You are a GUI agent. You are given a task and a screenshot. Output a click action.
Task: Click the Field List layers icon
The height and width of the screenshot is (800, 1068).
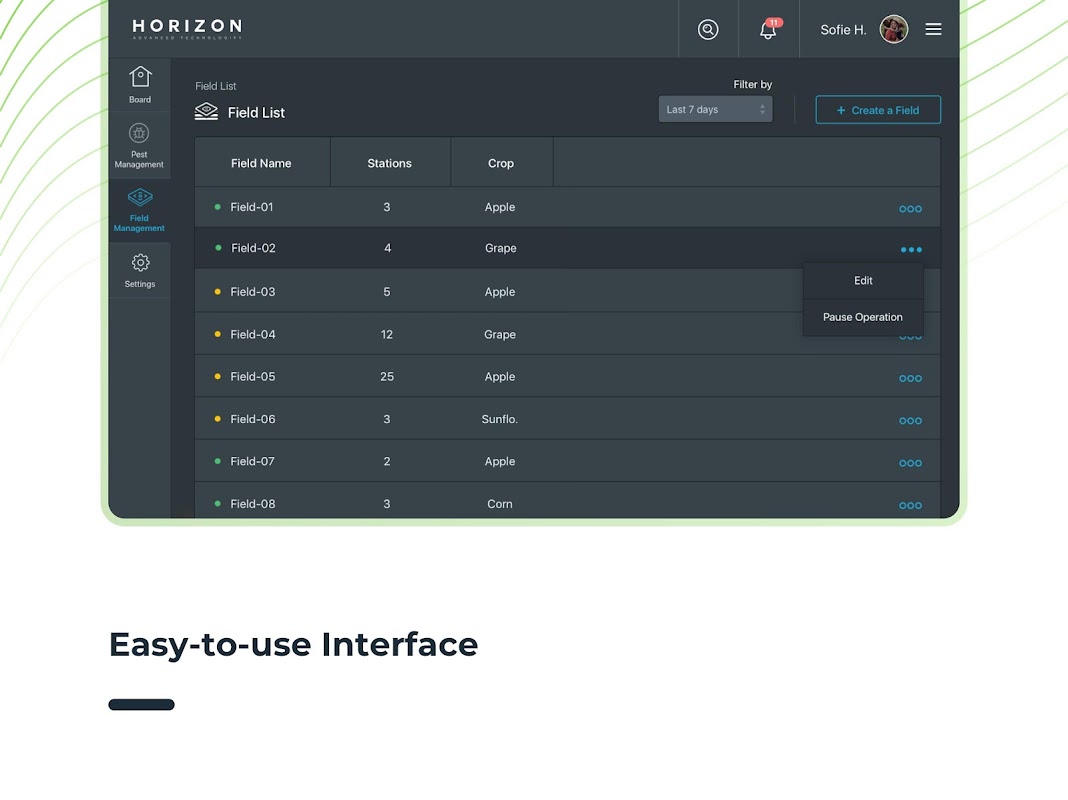pyautogui.click(x=206, y=112)
